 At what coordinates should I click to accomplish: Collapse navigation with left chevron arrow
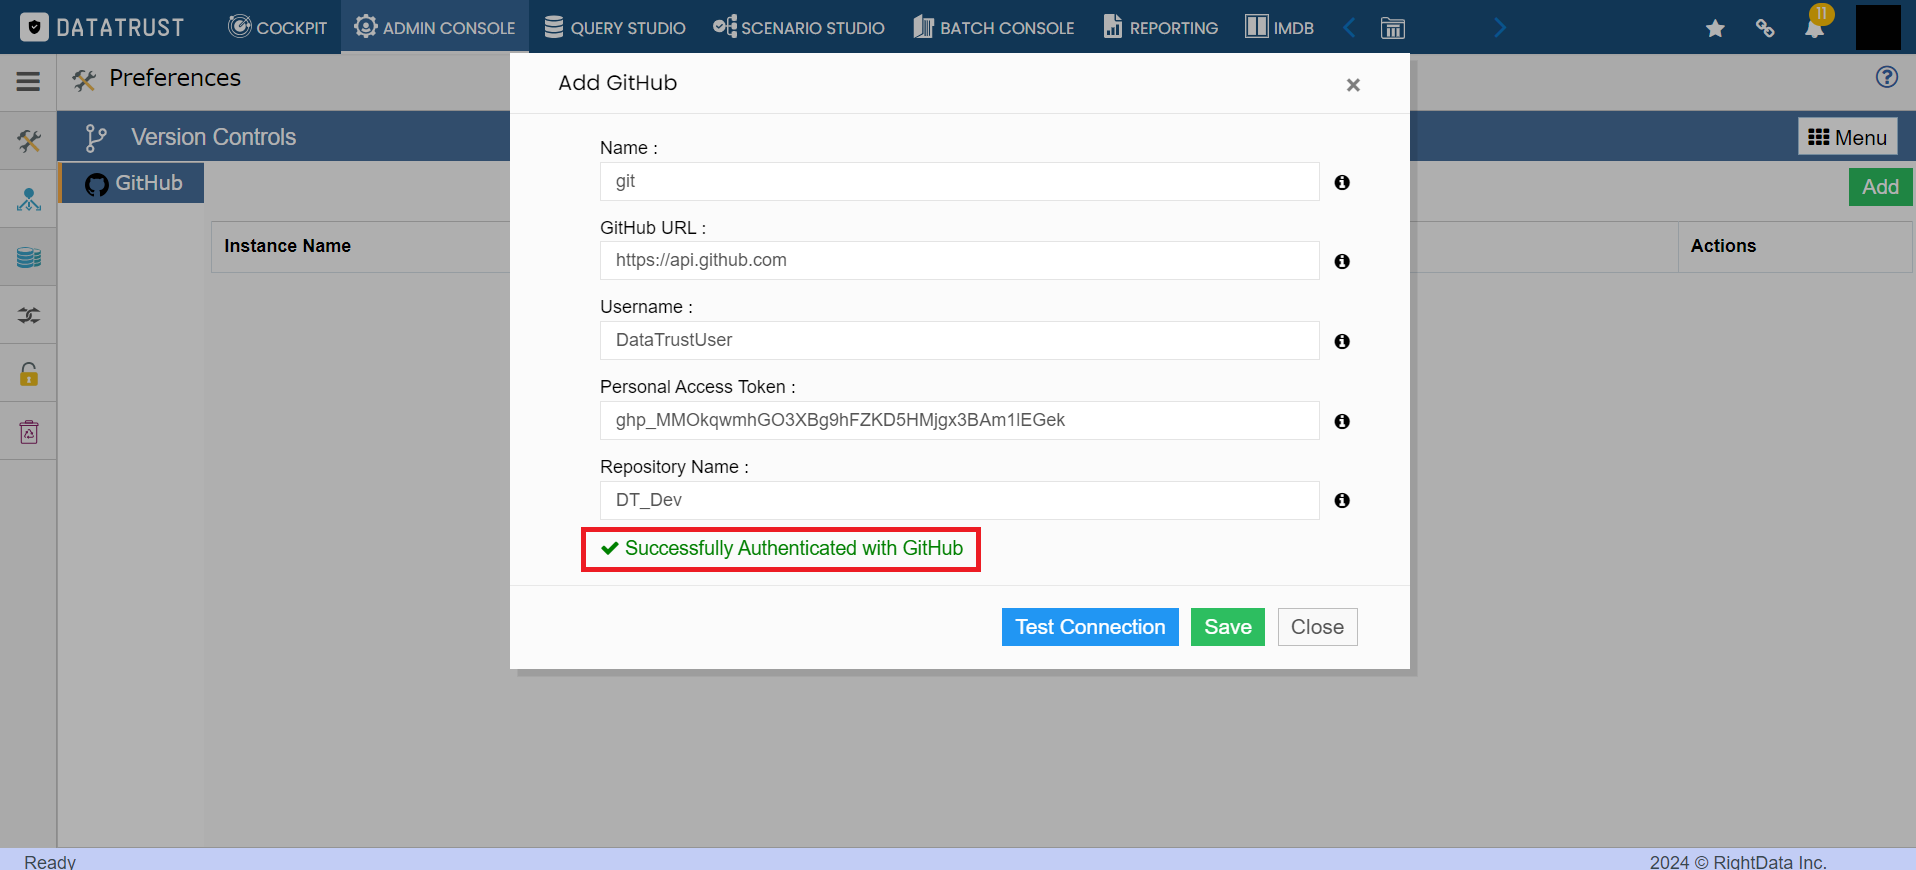point(1349,28)
